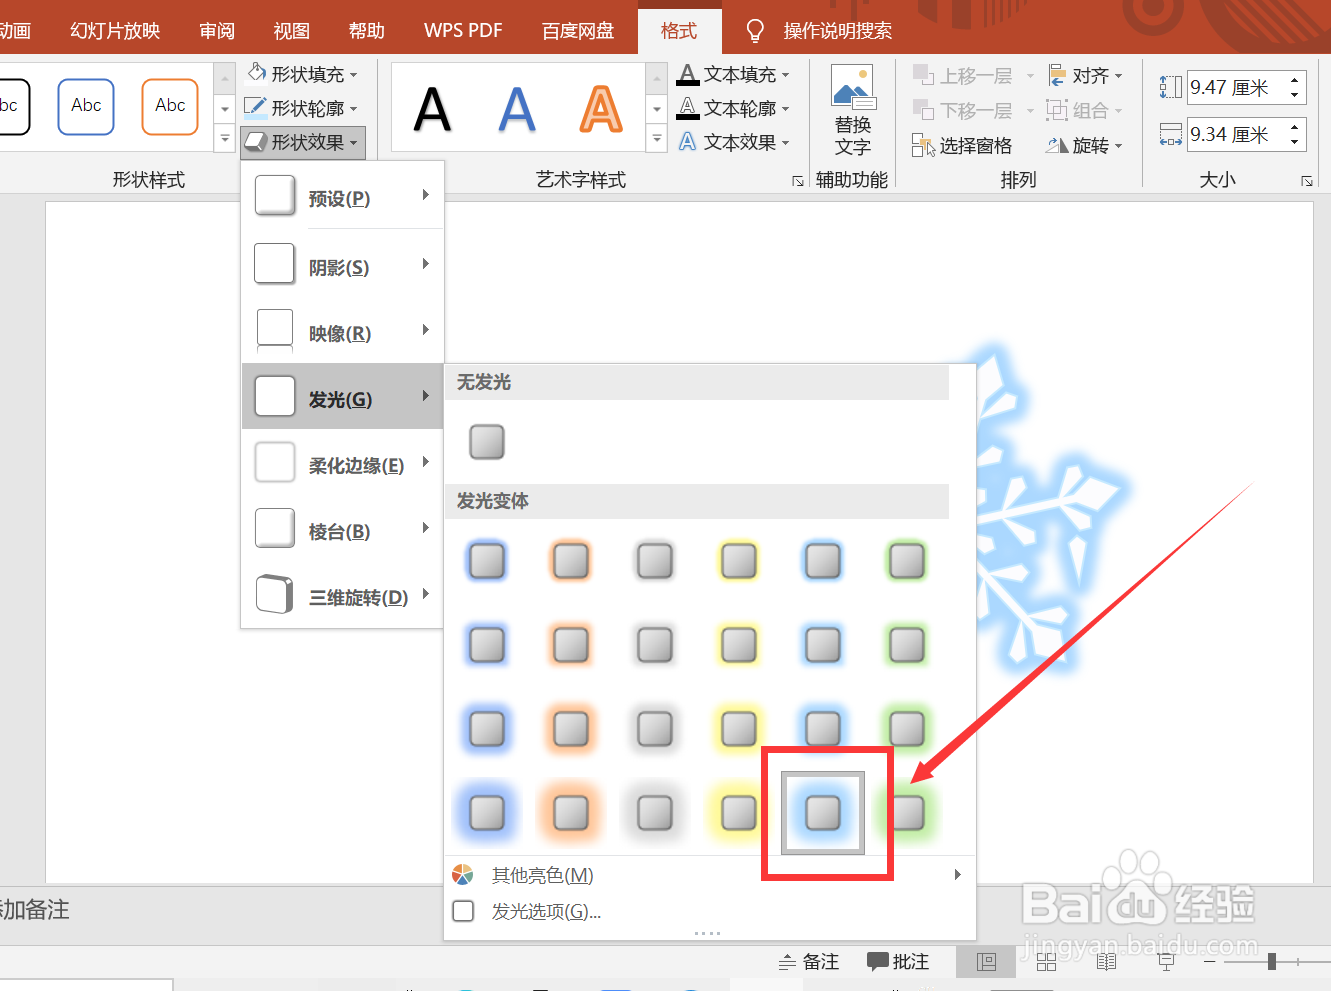Select the gray glow variant in the red box

point(822,812)
